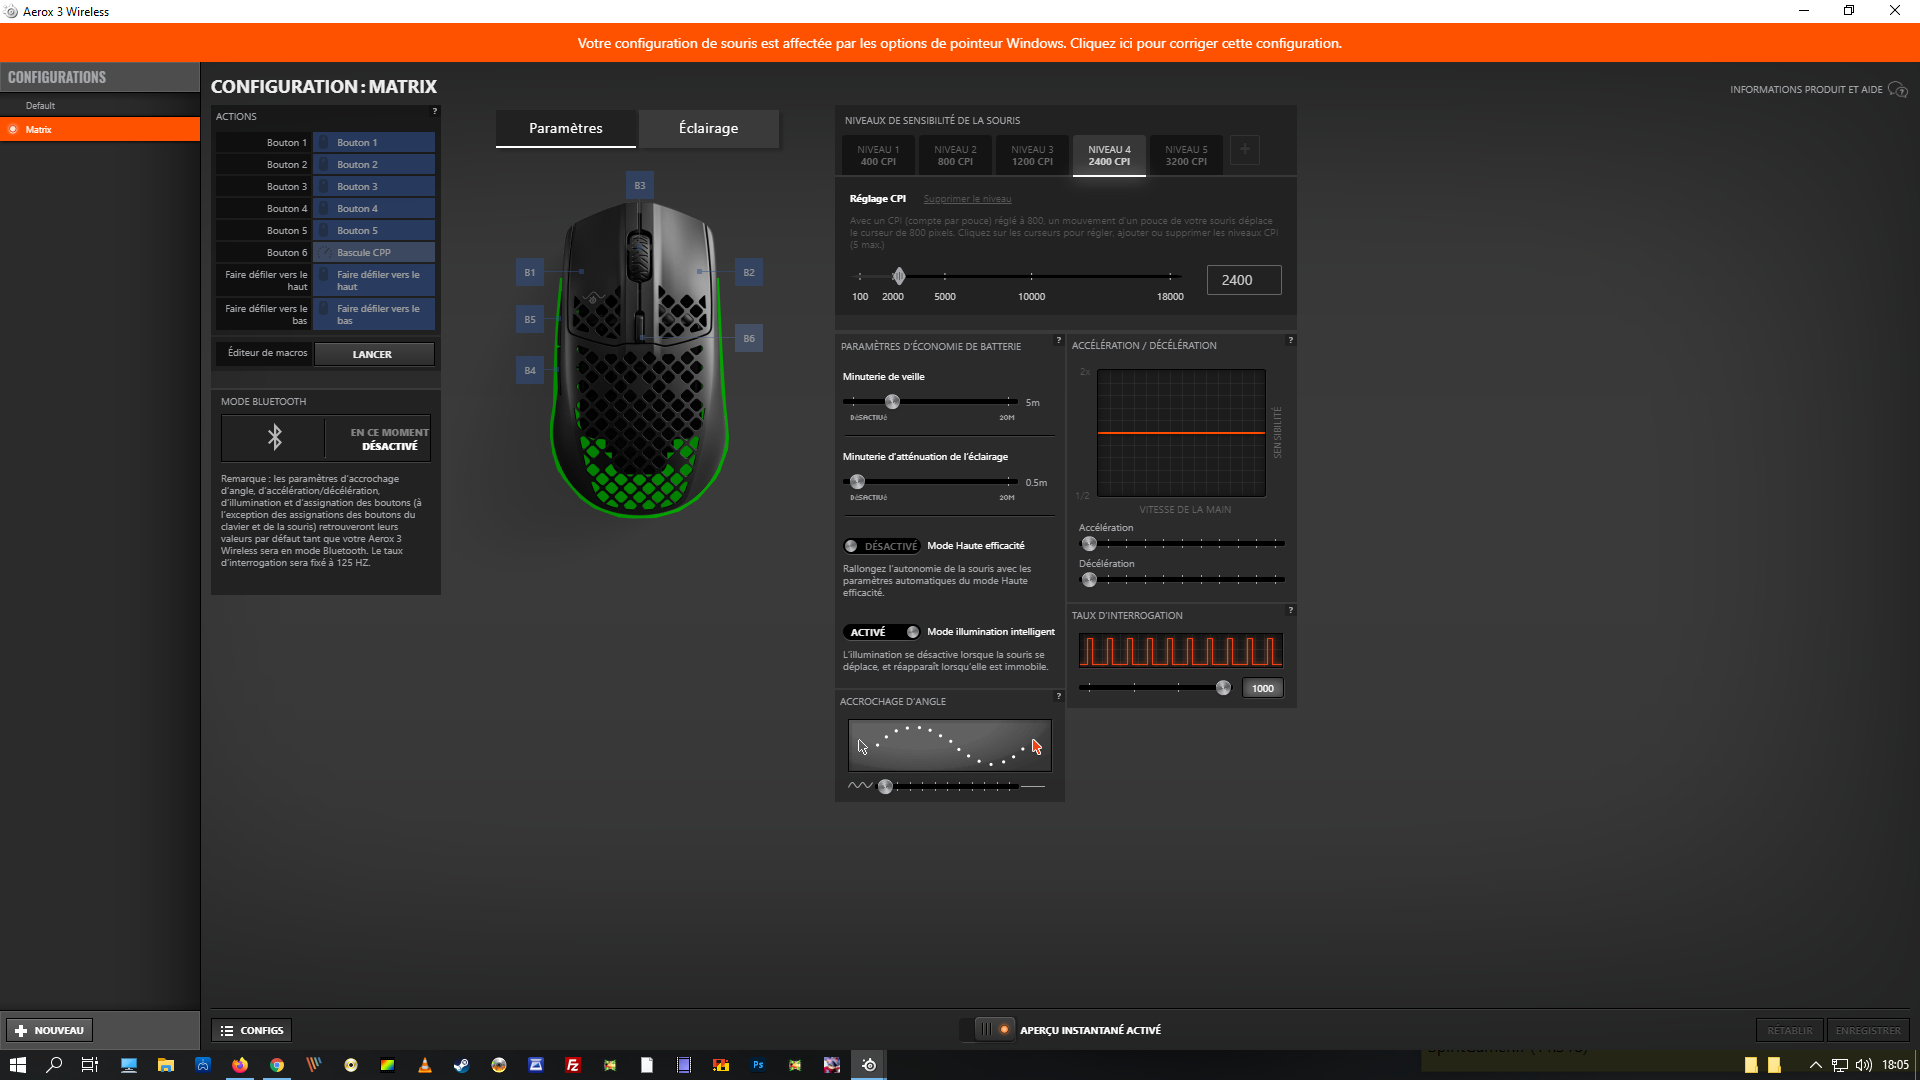Screen dimensions: 1920x1080
Task: Click the CPI slider handle
Action: click(899, 276)
